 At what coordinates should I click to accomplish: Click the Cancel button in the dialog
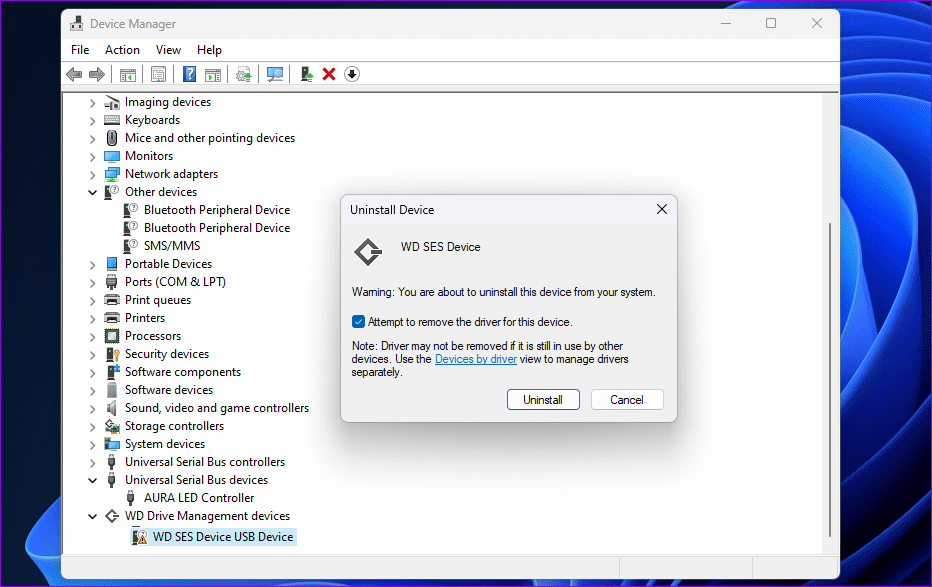[627, 400]
